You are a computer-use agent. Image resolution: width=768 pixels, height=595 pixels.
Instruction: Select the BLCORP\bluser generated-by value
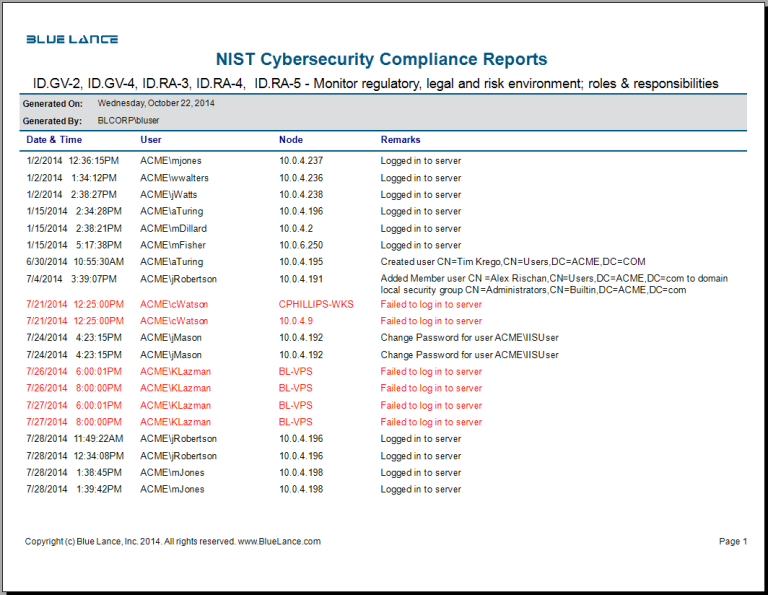[x=128, y=120]
